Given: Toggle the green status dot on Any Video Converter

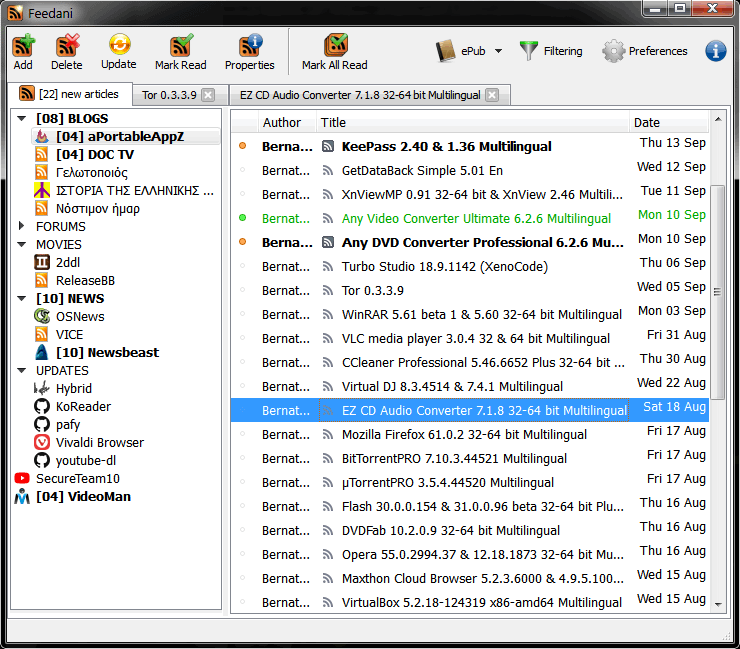Looking at the screenshot, I should pos(242,218).
